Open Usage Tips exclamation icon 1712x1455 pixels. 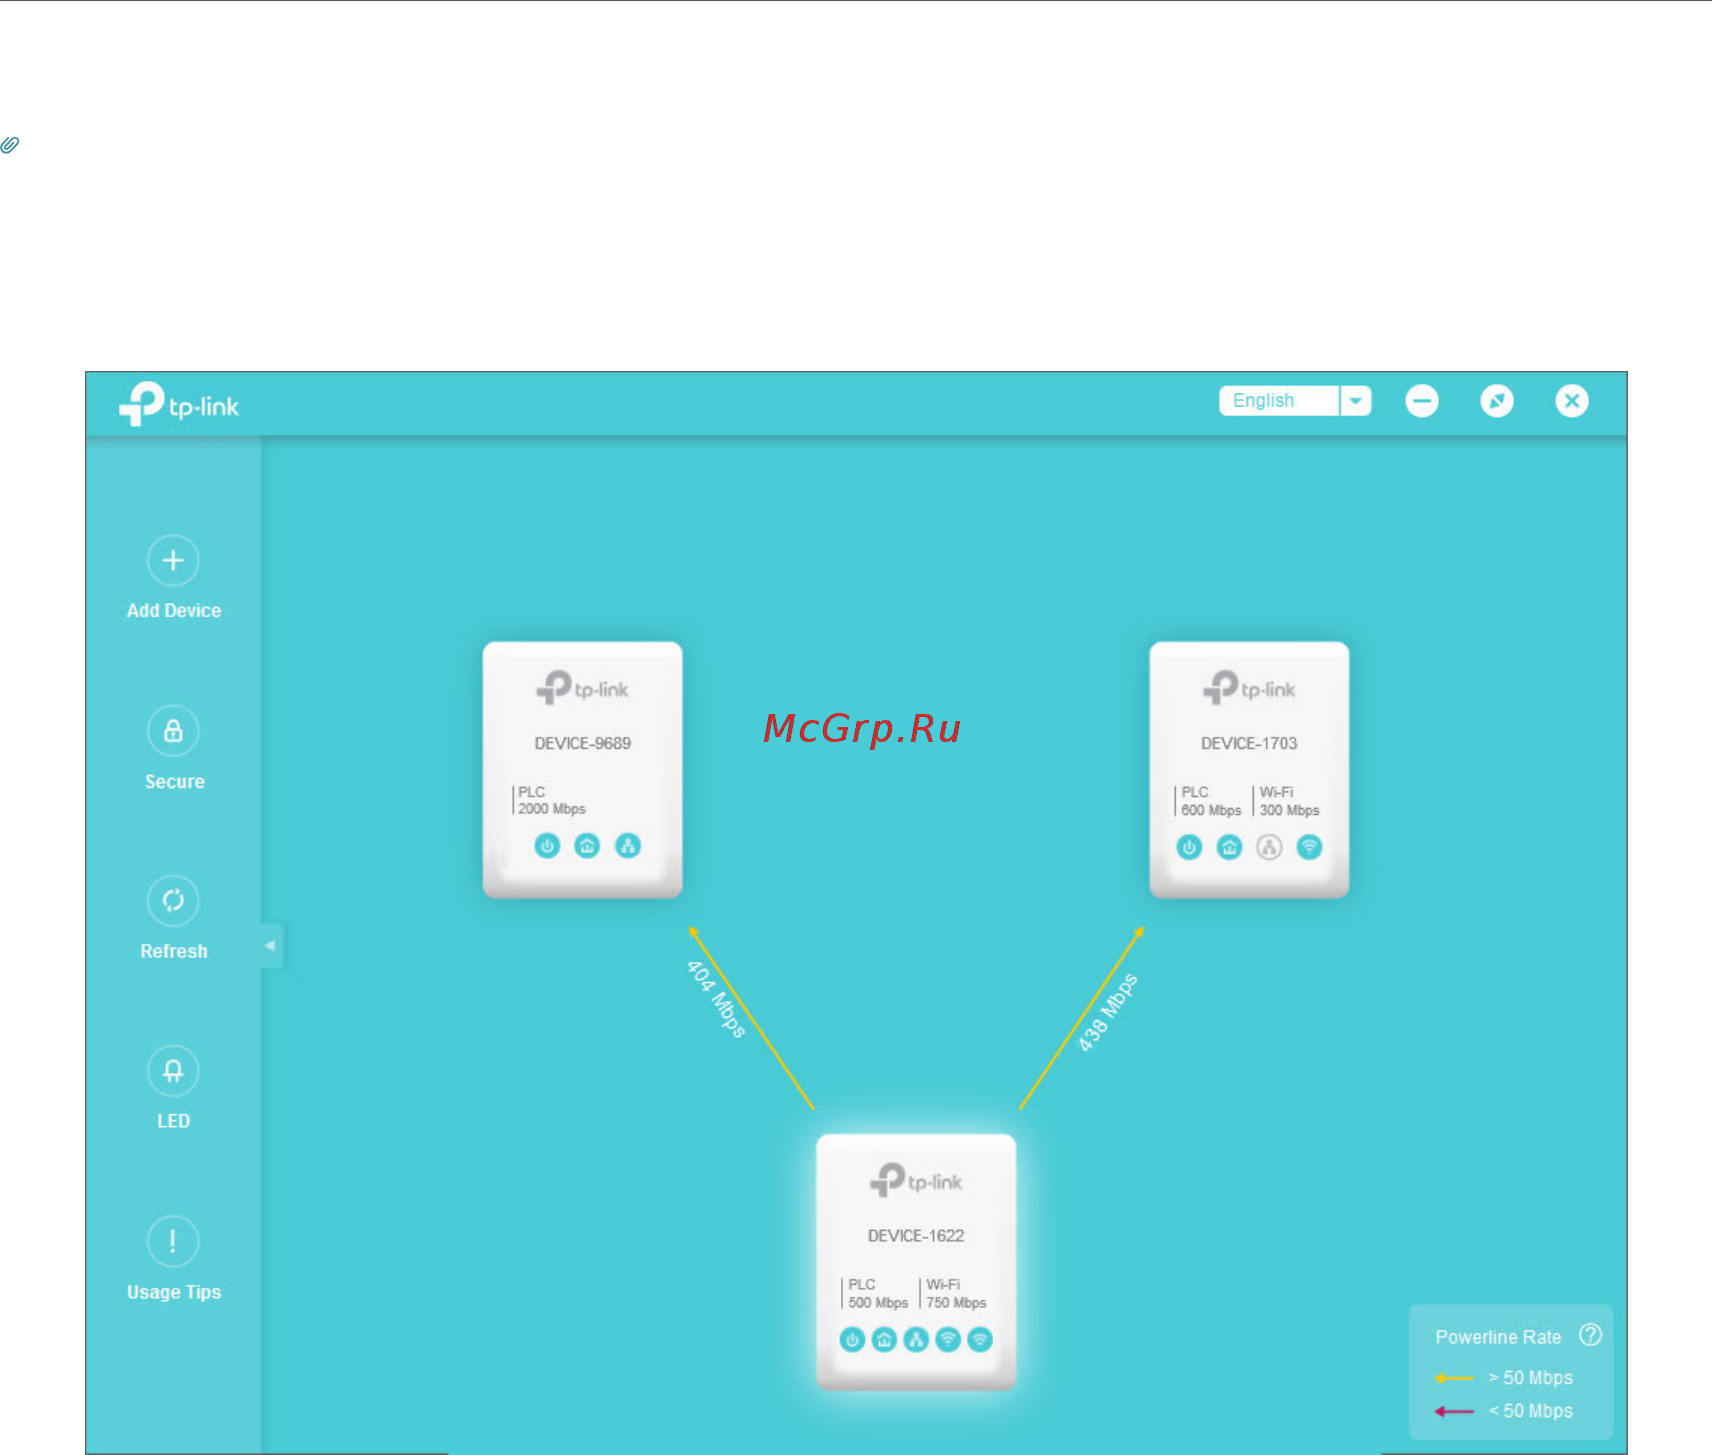[173, 1241]
